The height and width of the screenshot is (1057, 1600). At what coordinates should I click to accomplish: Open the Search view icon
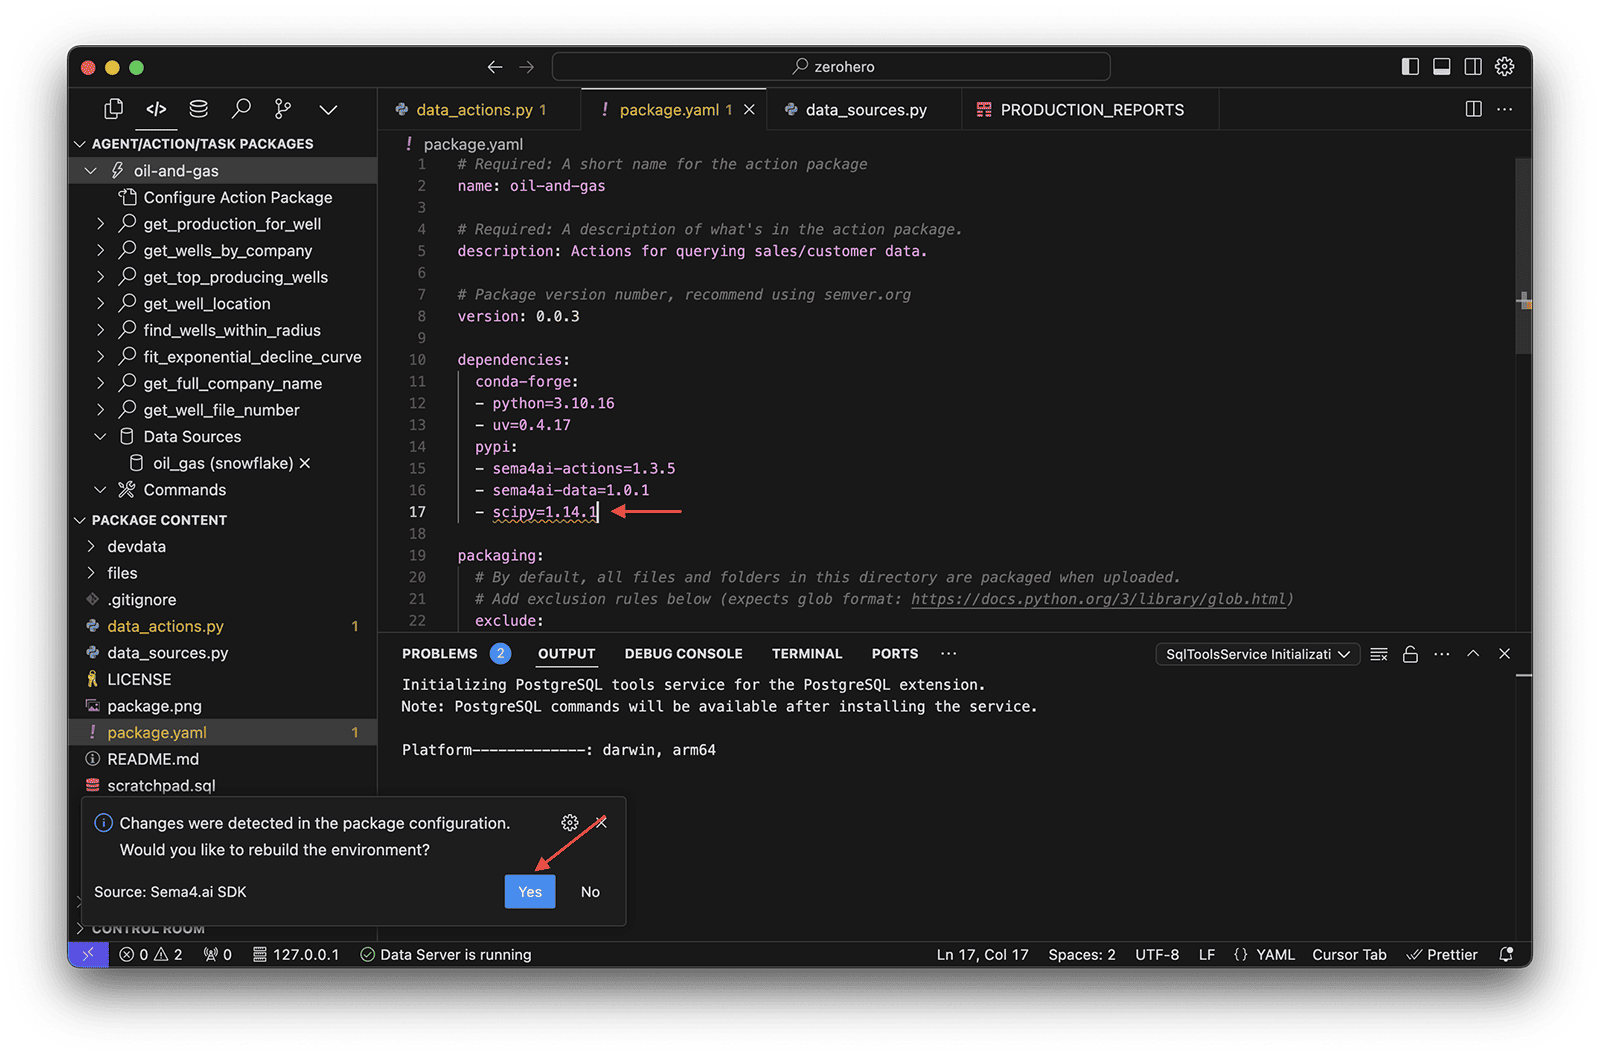(x=240, y=108)
